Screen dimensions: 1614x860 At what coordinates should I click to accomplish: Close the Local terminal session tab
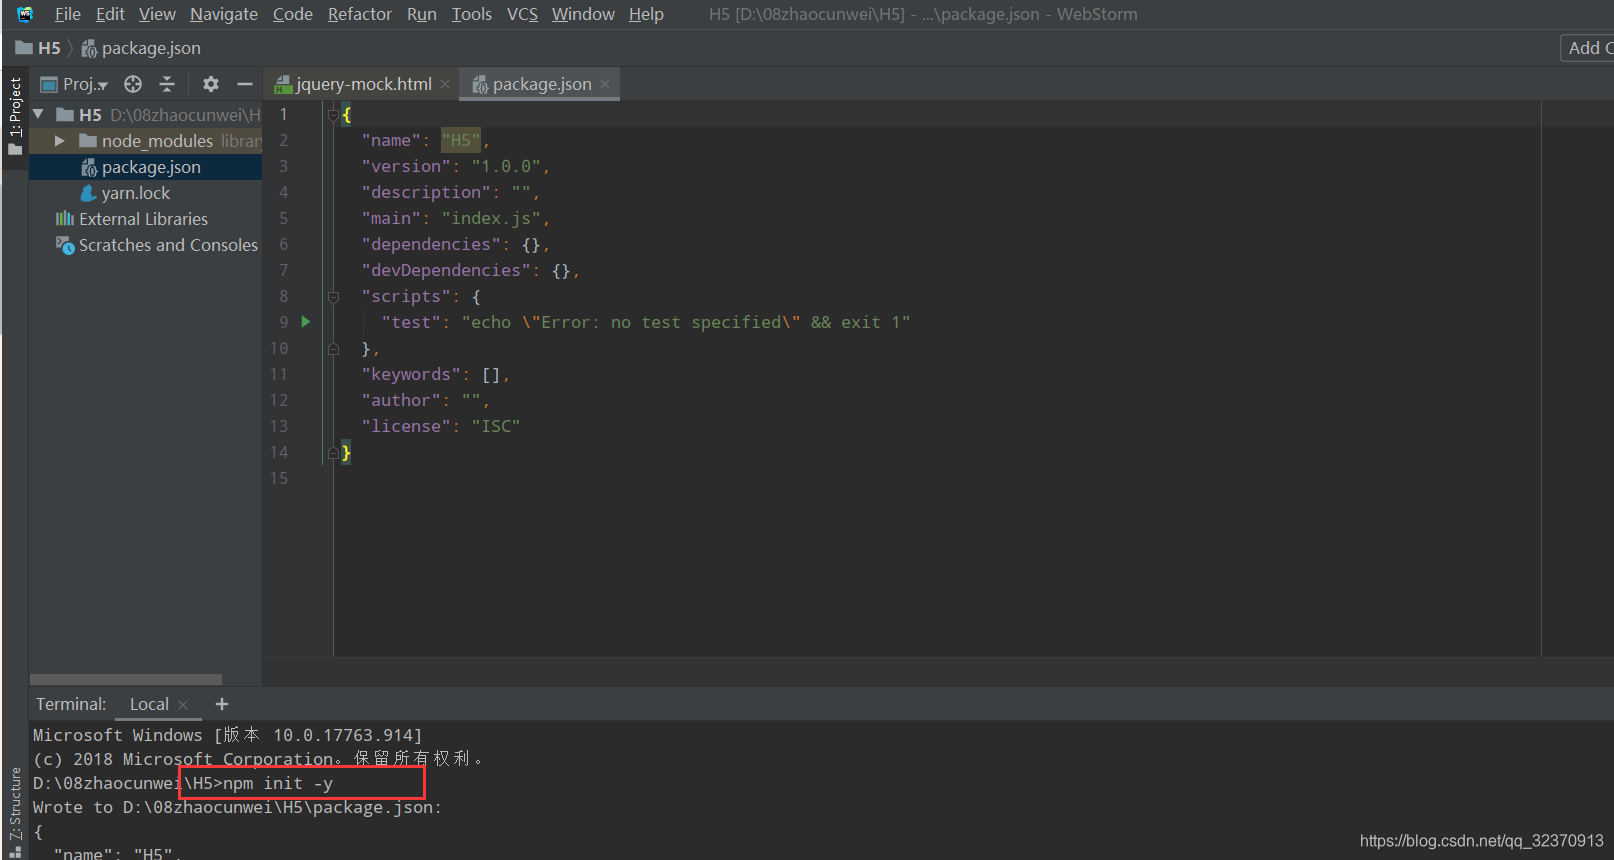(183, 705)
